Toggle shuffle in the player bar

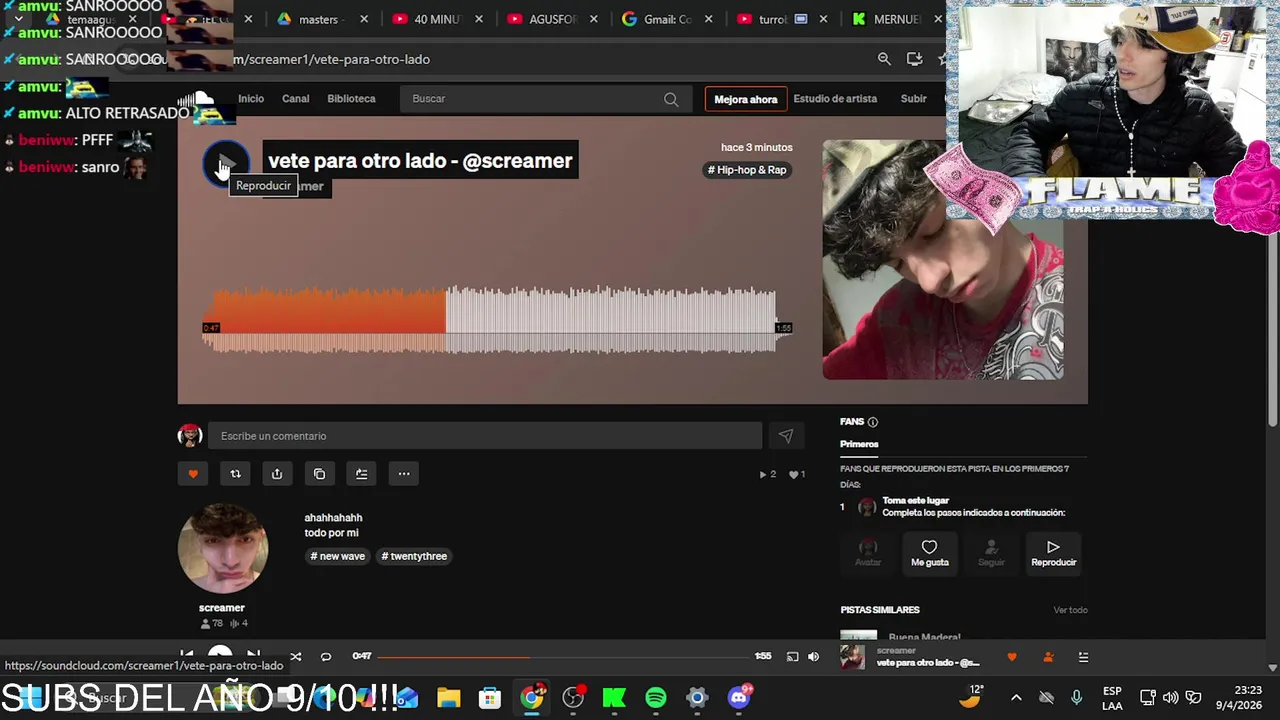click(x=295, y=657)
